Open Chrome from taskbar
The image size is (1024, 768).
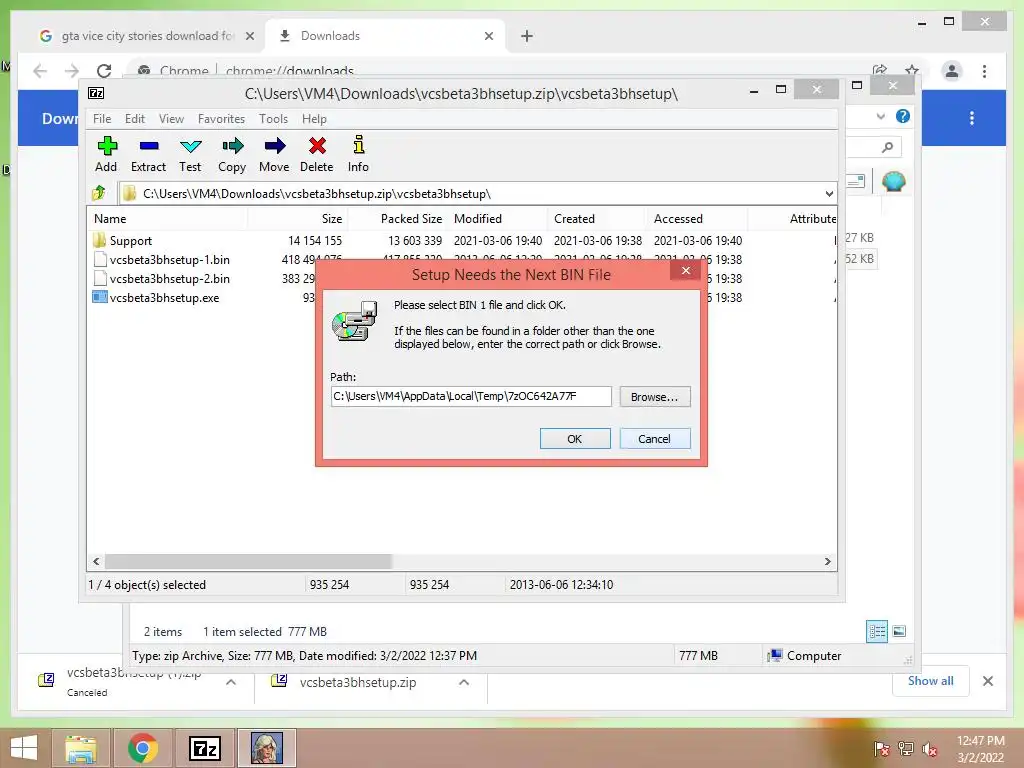click(142, 748)
